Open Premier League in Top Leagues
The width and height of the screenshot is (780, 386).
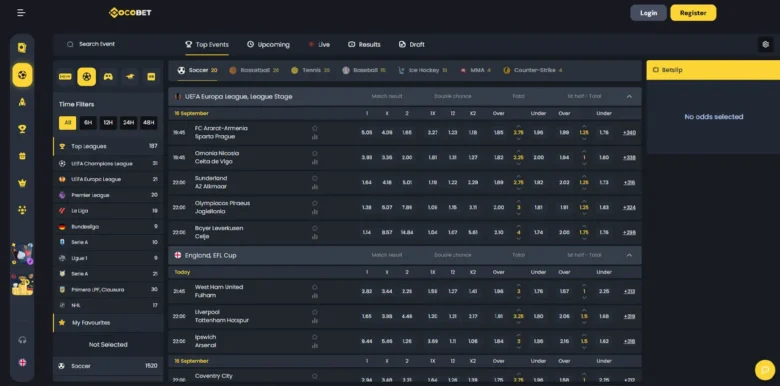pyautogui.click(x=108, y=195)
